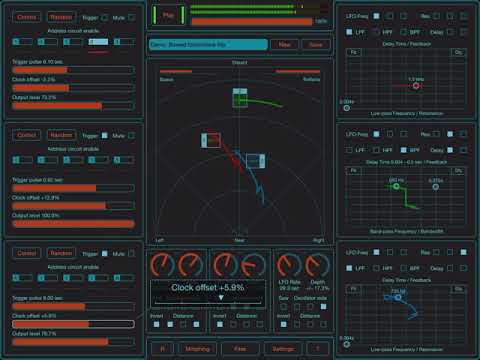The width and height of the screenshot is (480, 360).
Task: Click Control button in the first voice panel
Action: coord(27,17)
